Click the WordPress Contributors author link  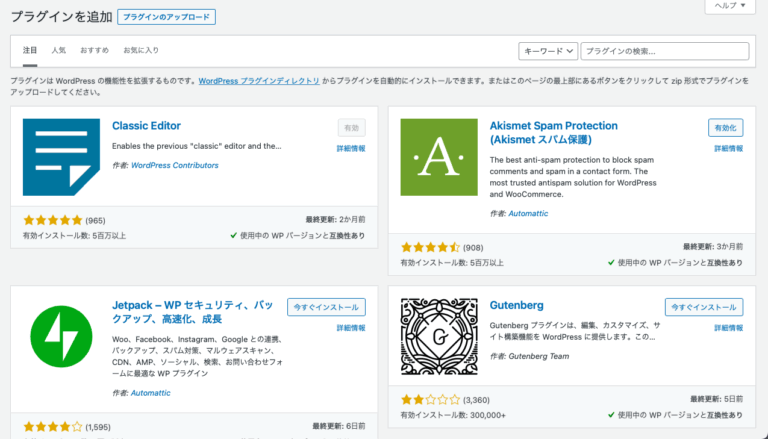point(174,165)
